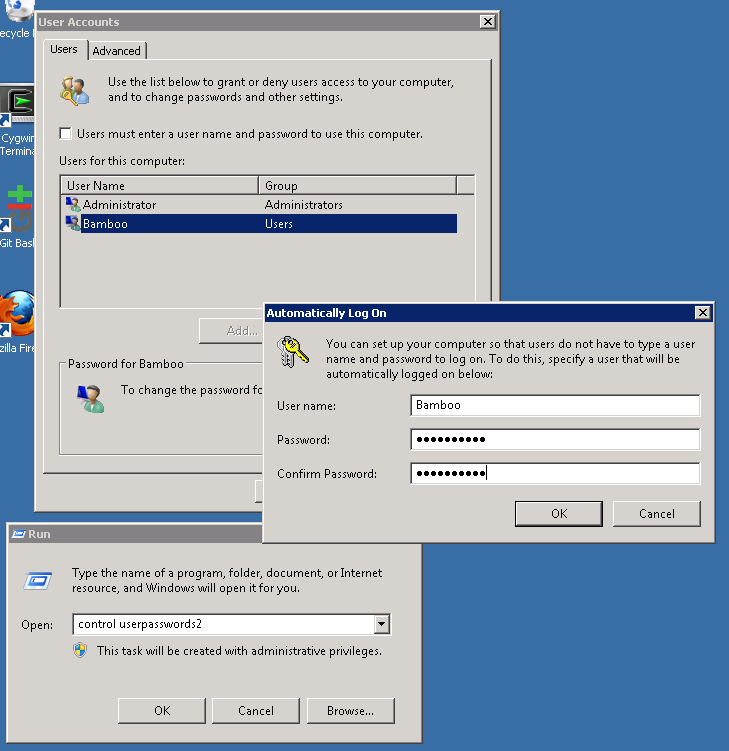This screenshot has height=751, width=729.
Task: Close the Automatically Log On dialog
Action: click(703, 313)
